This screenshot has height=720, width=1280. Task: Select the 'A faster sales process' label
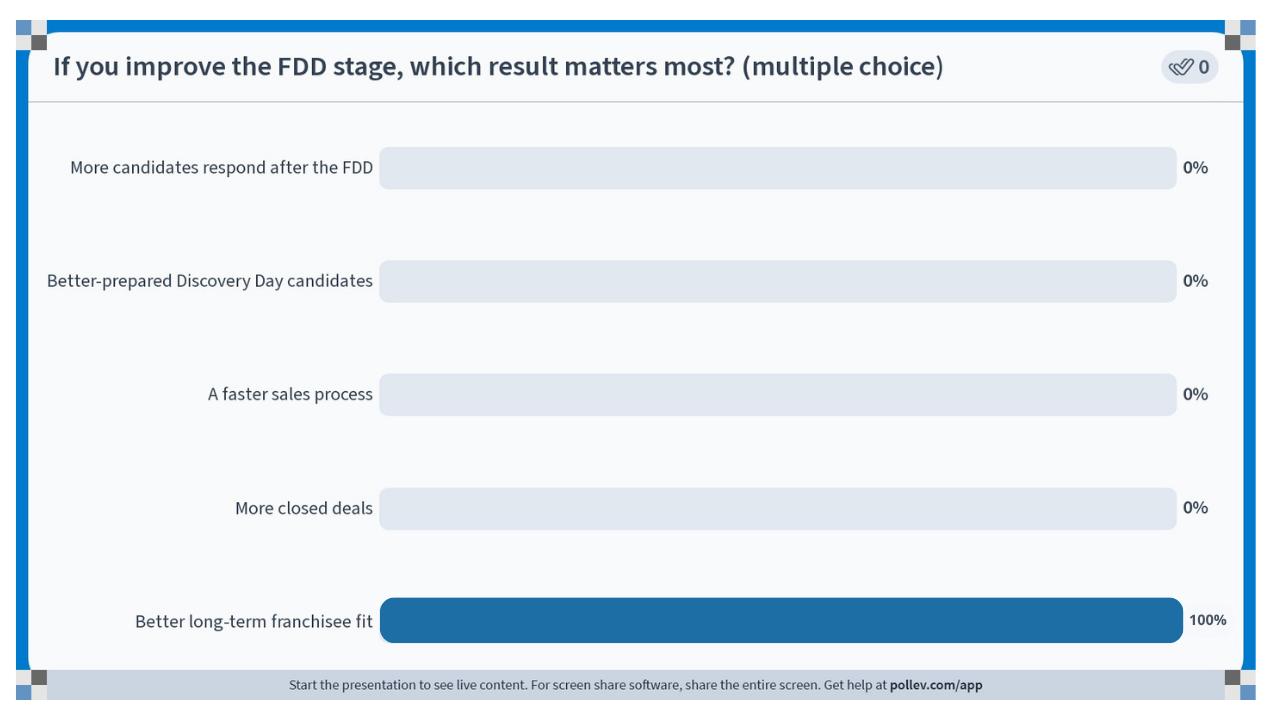coord(290,394)
